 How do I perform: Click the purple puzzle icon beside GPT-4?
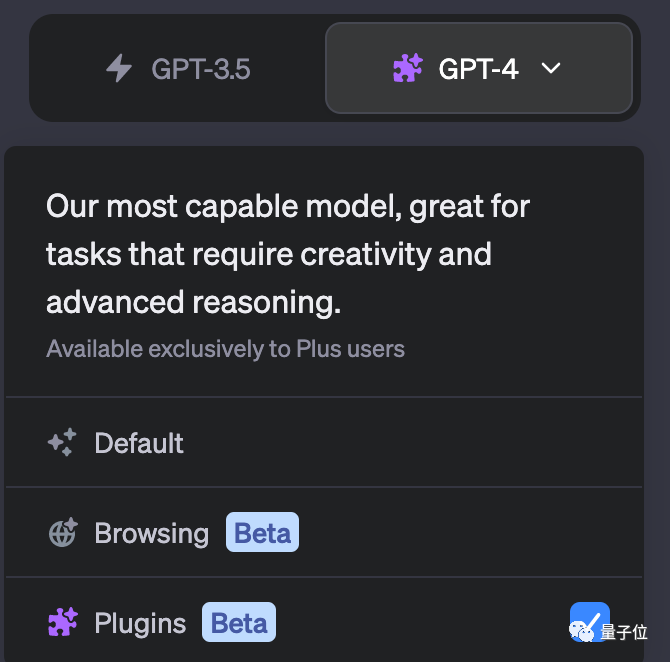(408, 68)
